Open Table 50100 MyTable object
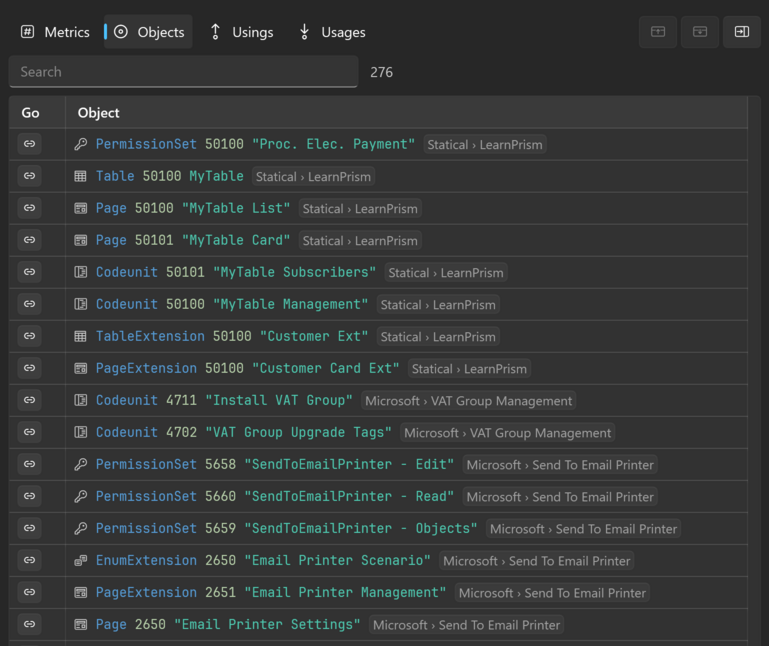Viewport: 769px width, 646px height. tap(170, 176)
